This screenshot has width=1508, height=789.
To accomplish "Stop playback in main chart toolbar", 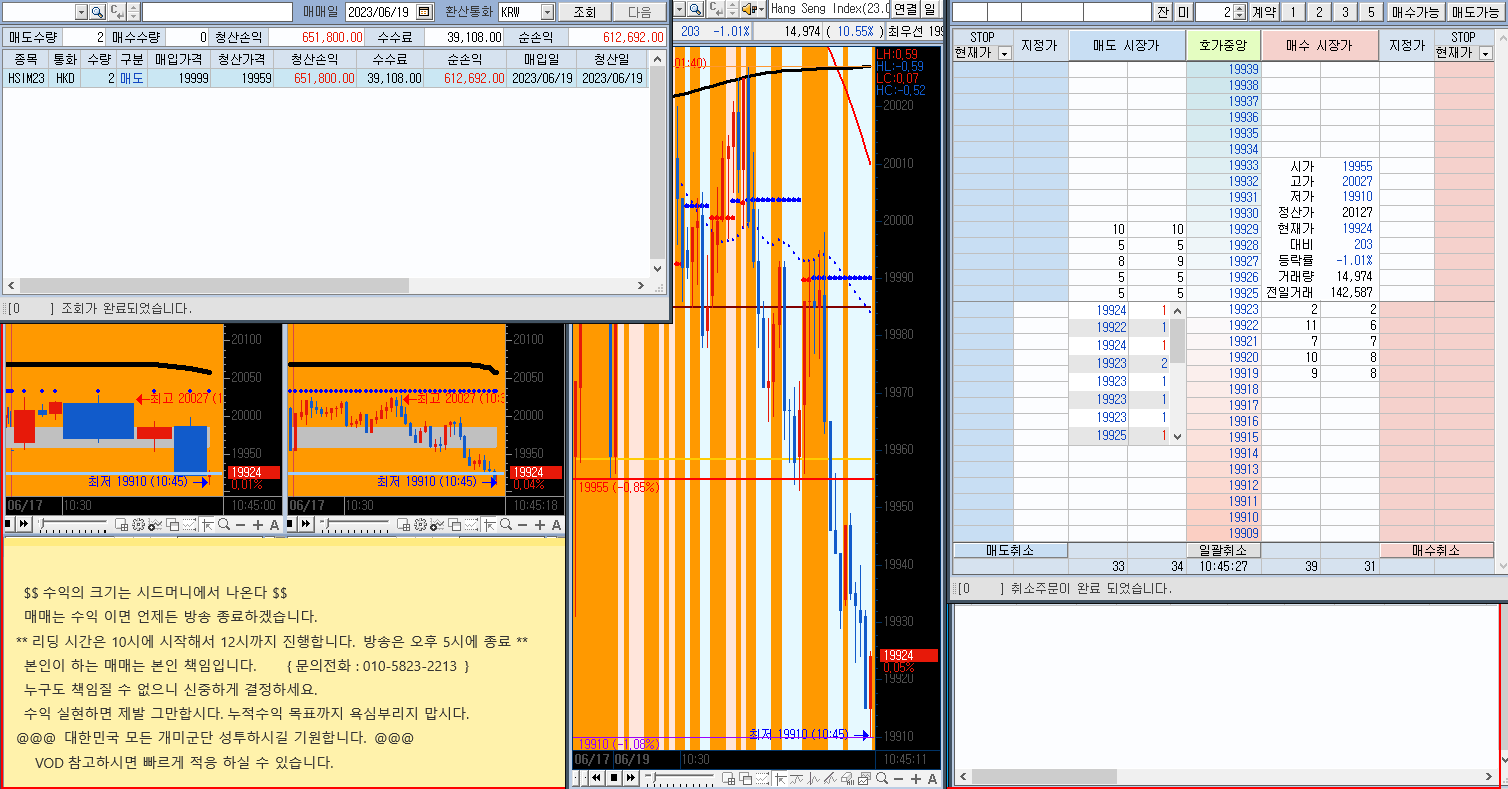I will [614, 778].
